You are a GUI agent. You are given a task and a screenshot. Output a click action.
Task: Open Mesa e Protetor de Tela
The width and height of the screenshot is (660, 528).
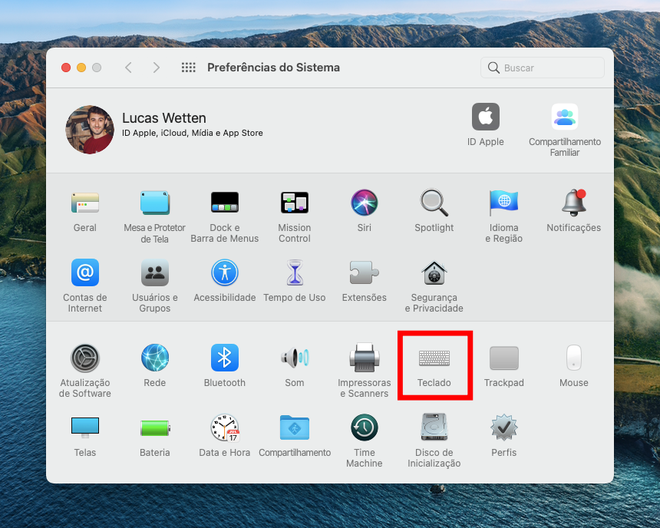[154, 203]
